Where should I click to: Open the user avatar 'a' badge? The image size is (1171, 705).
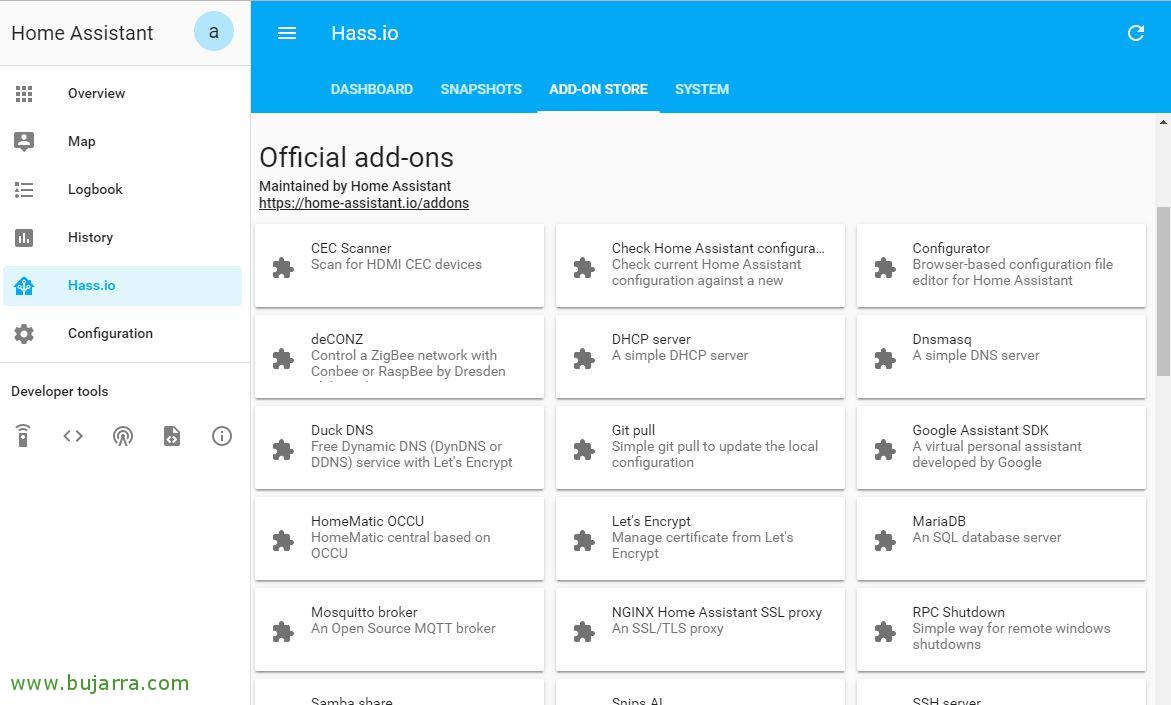214,31
